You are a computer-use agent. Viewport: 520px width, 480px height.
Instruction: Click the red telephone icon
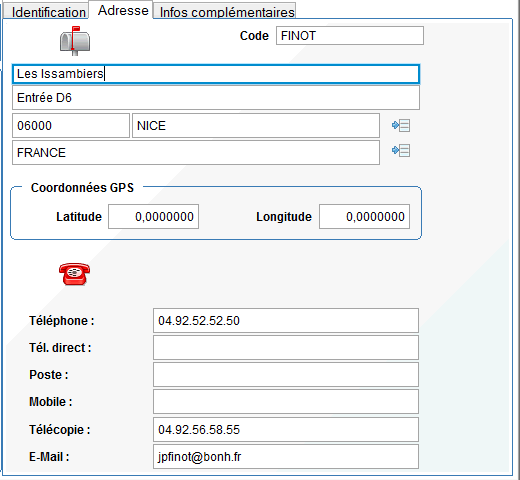point(75,274)
